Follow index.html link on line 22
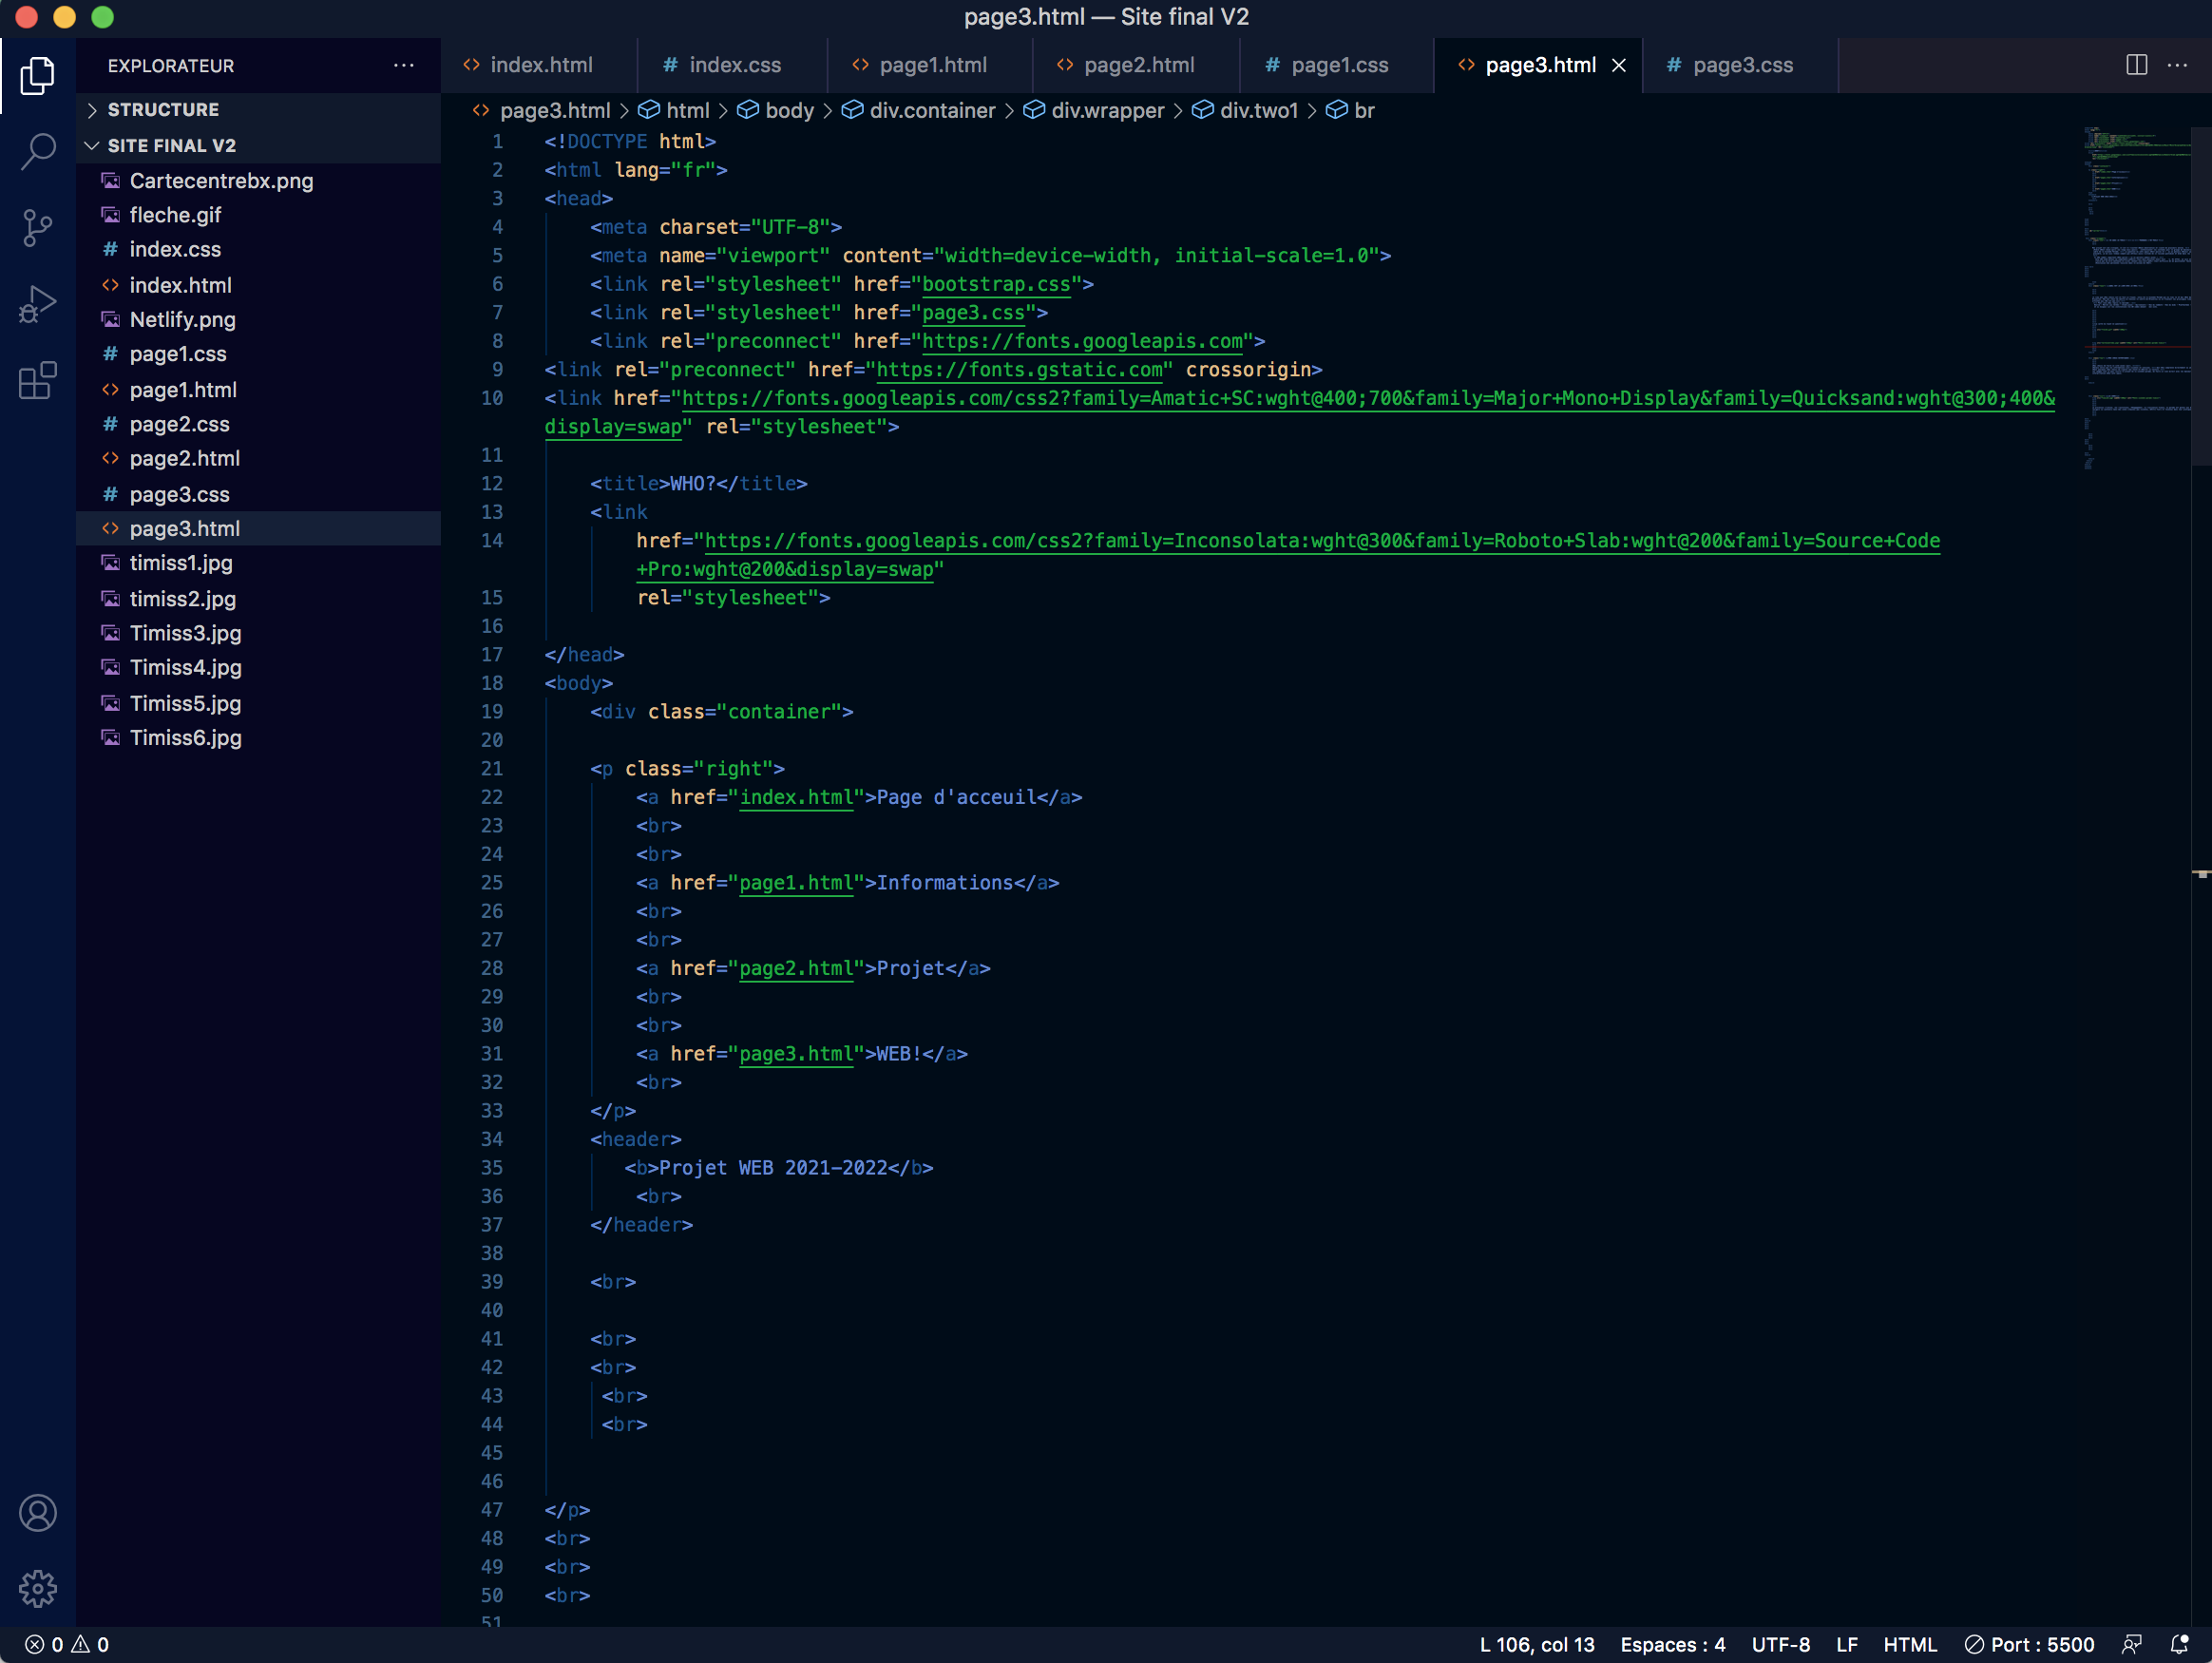This screenshot has height=1663, width=2212. (x=796, y=797)
